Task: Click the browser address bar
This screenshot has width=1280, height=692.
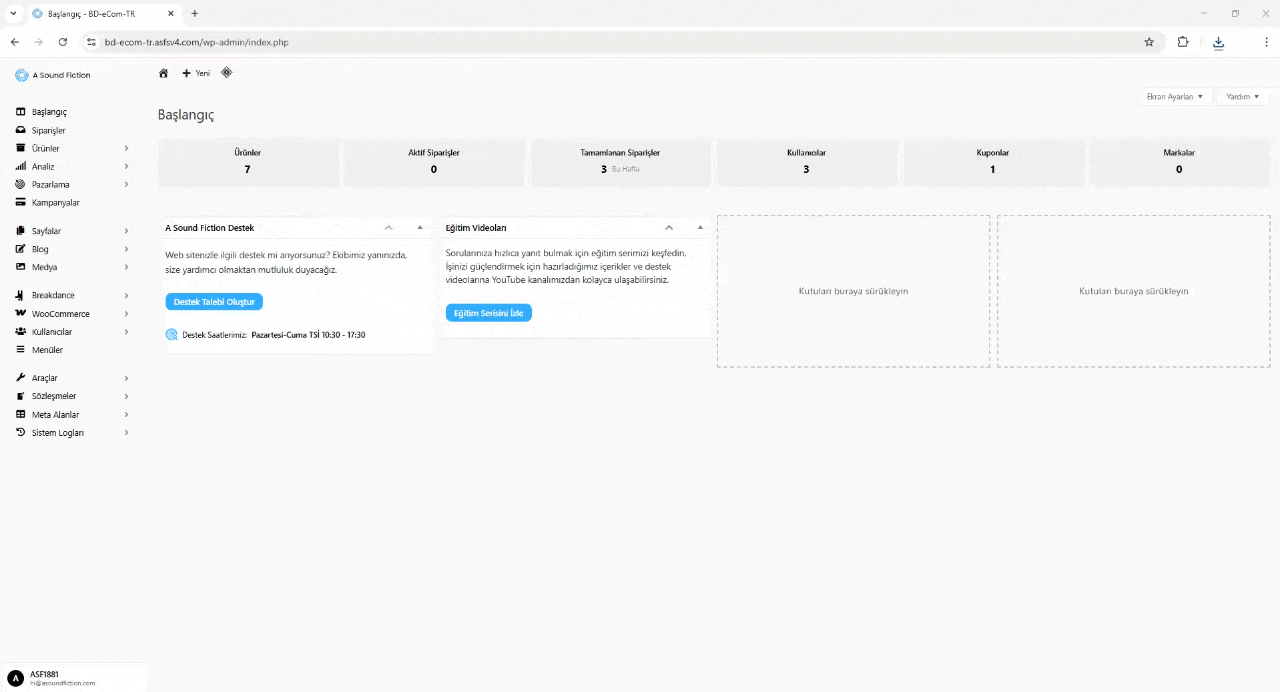Action: tap(300, 42)
